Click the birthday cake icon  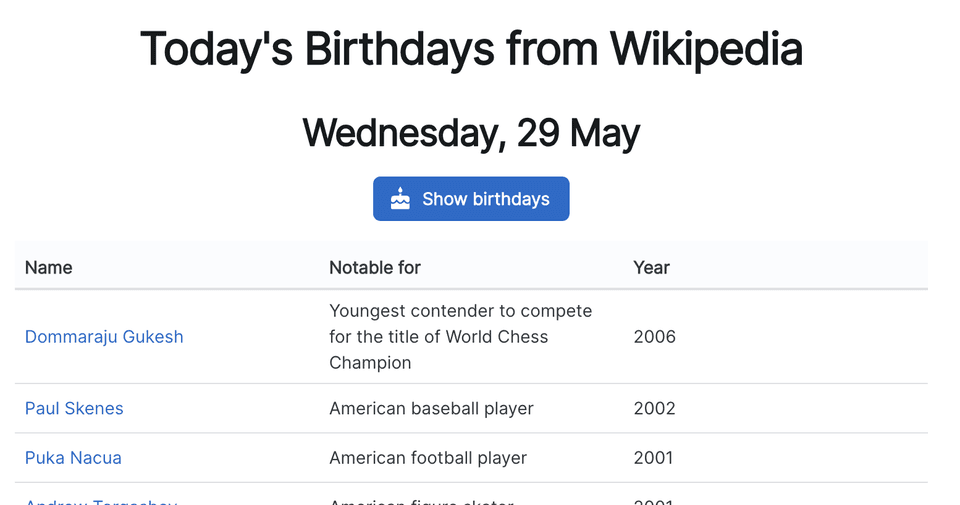[x=400, y=198]
